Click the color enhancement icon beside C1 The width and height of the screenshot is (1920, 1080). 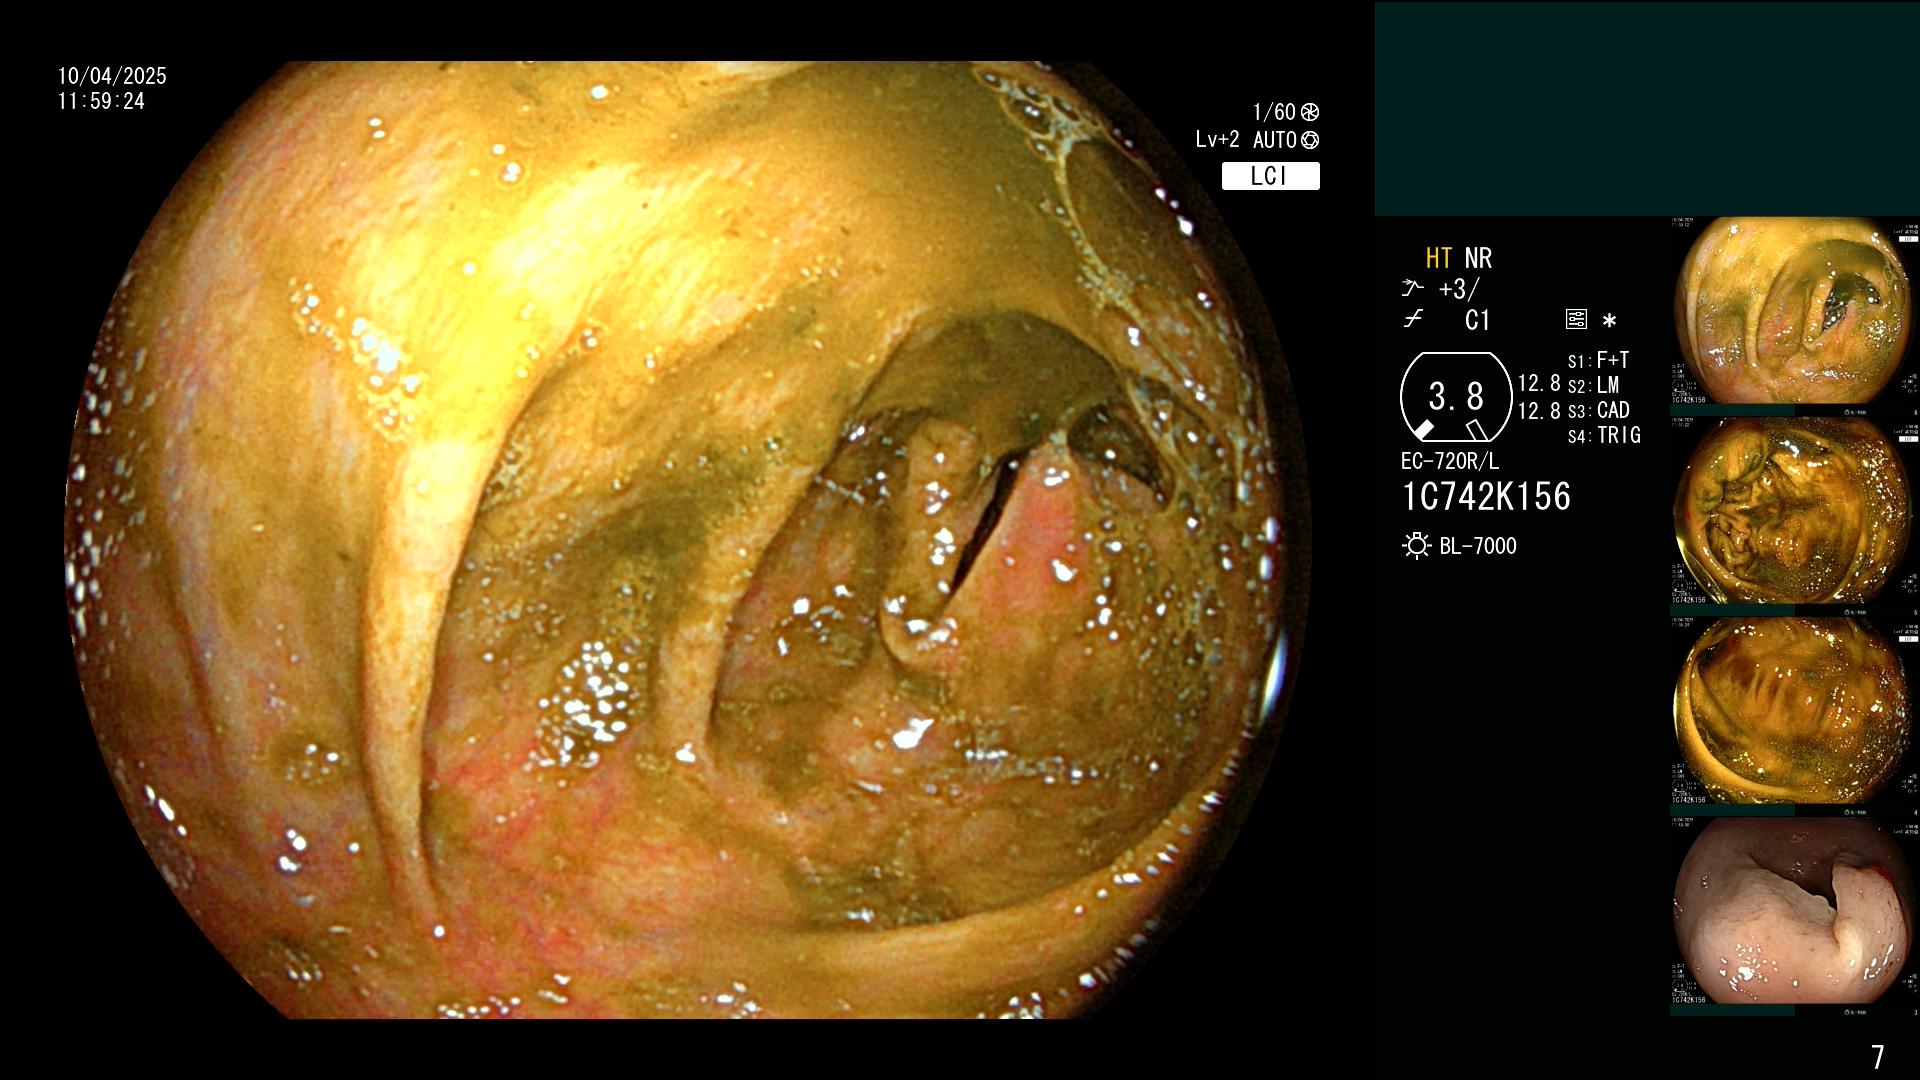pyautogui.click(x=1412, y=320)
